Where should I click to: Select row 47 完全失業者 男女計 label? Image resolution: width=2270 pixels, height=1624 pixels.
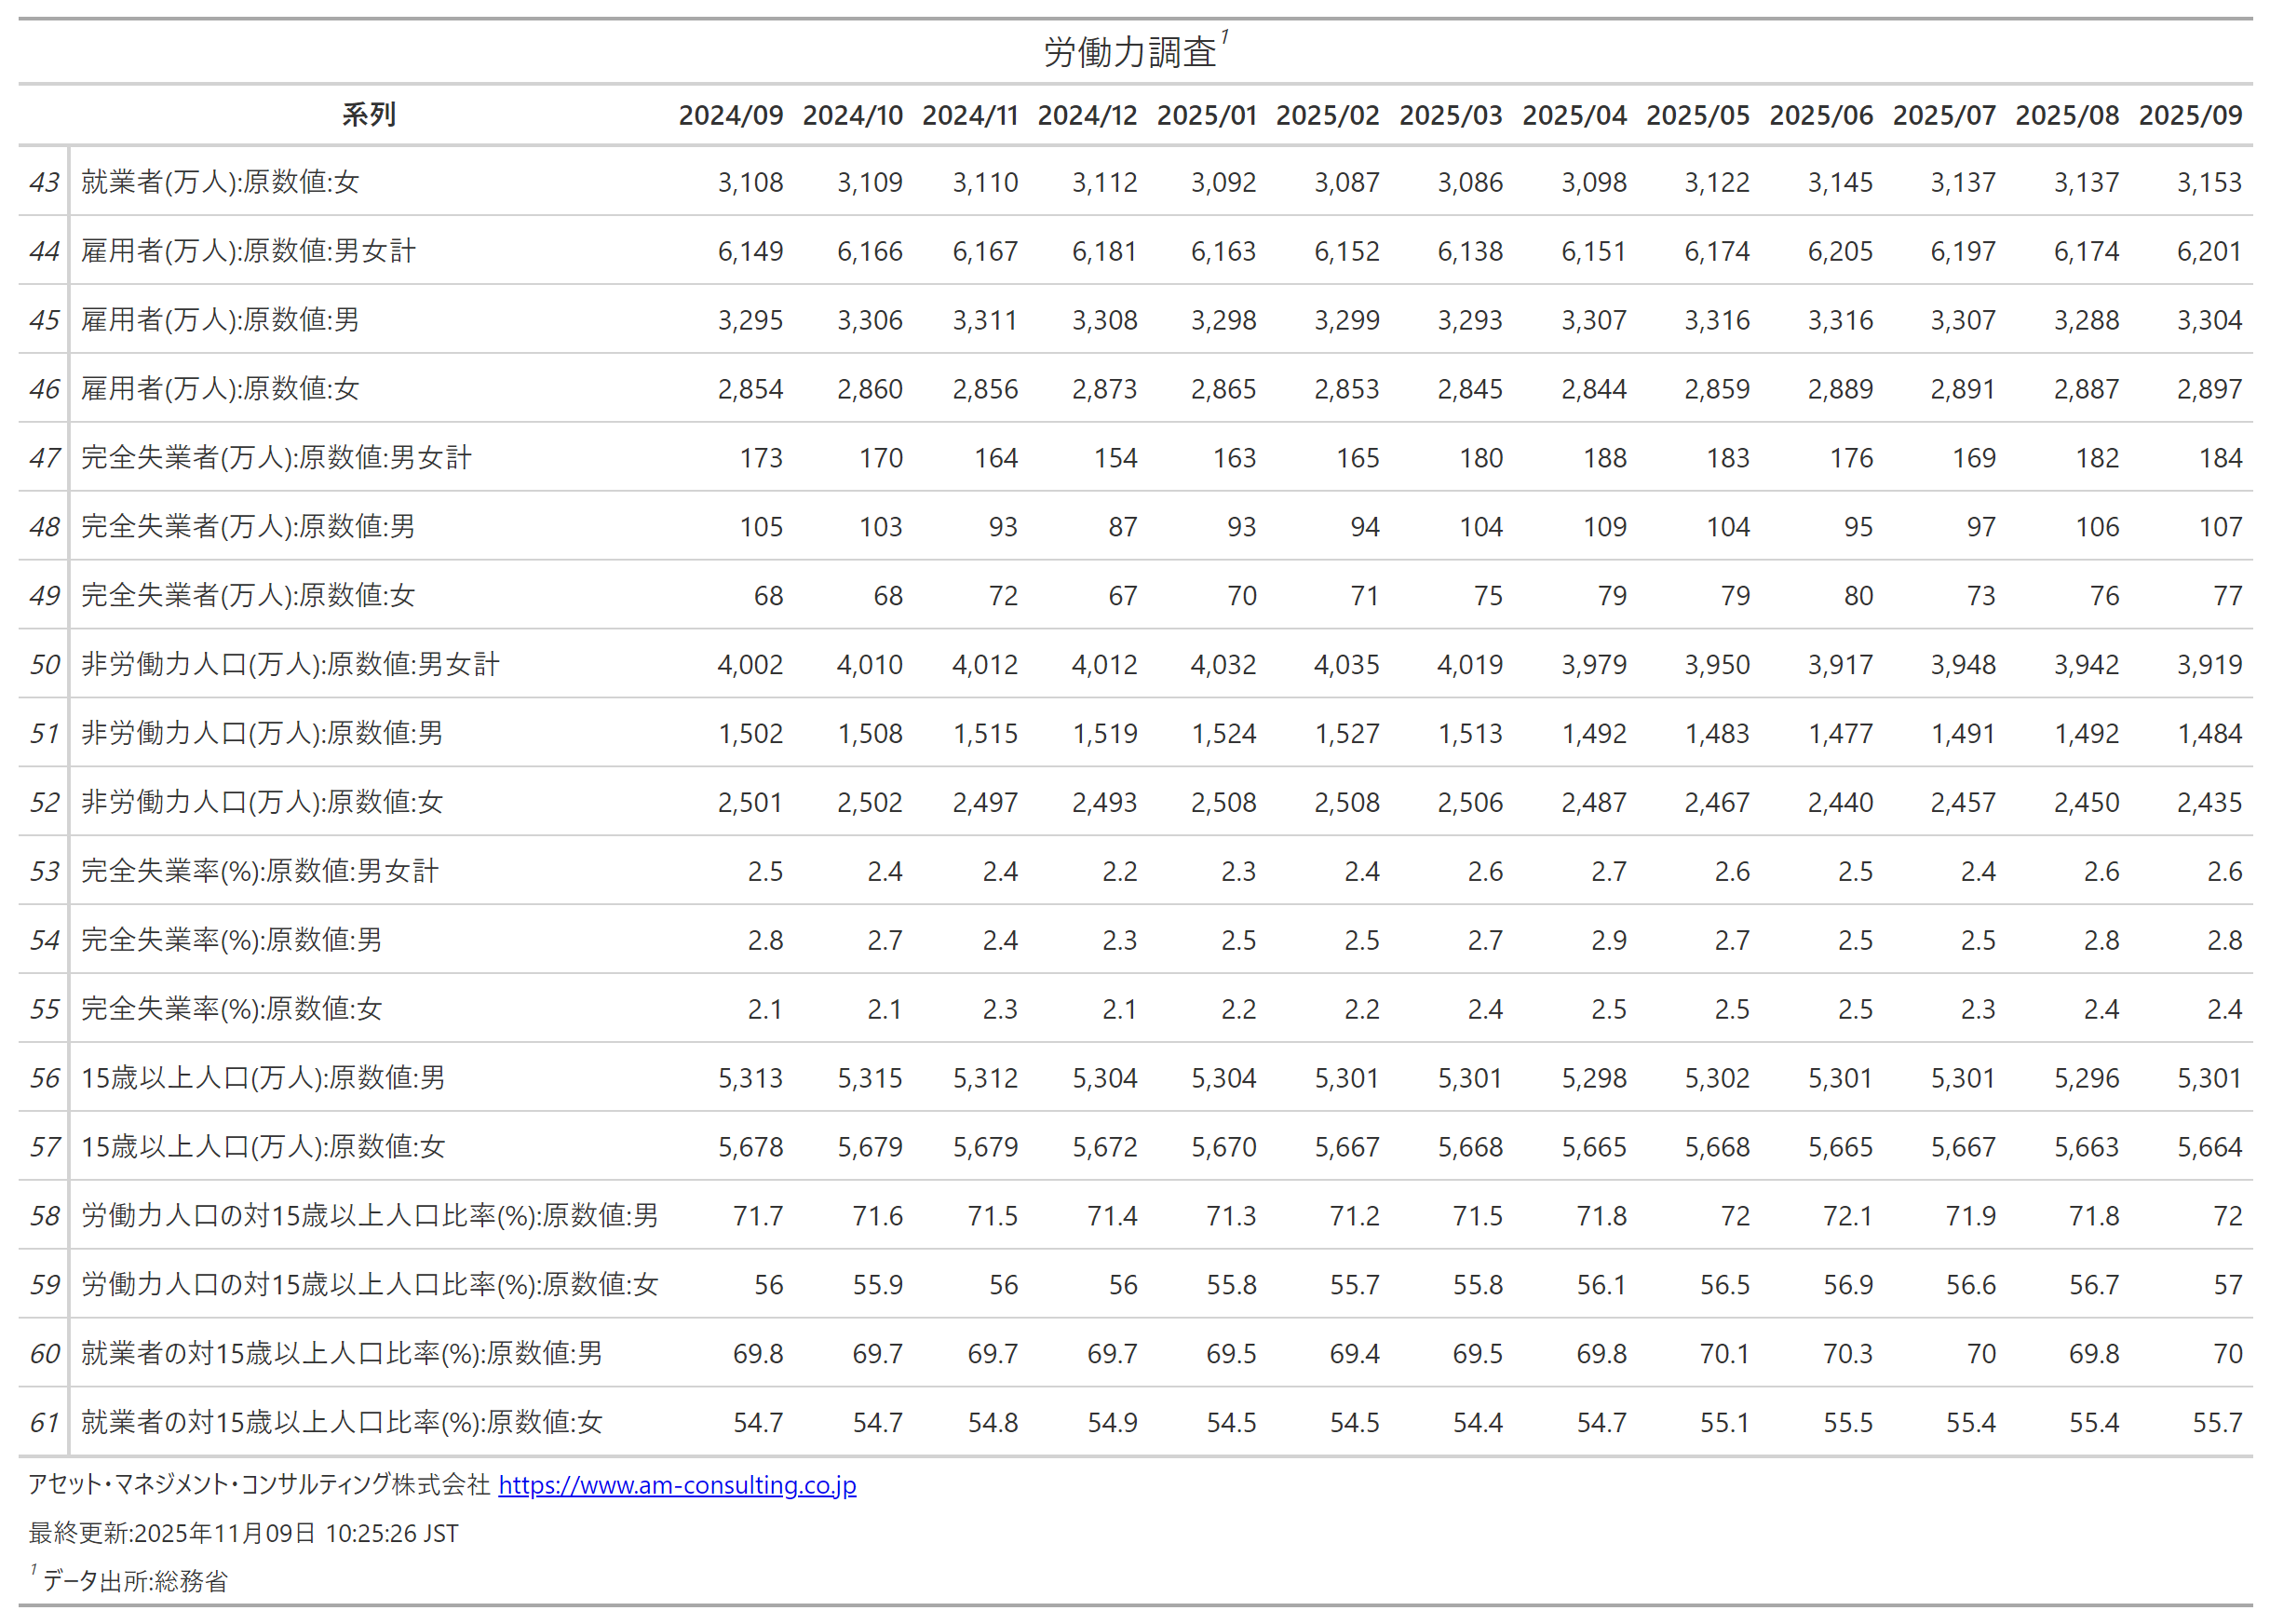pos(276,458)
